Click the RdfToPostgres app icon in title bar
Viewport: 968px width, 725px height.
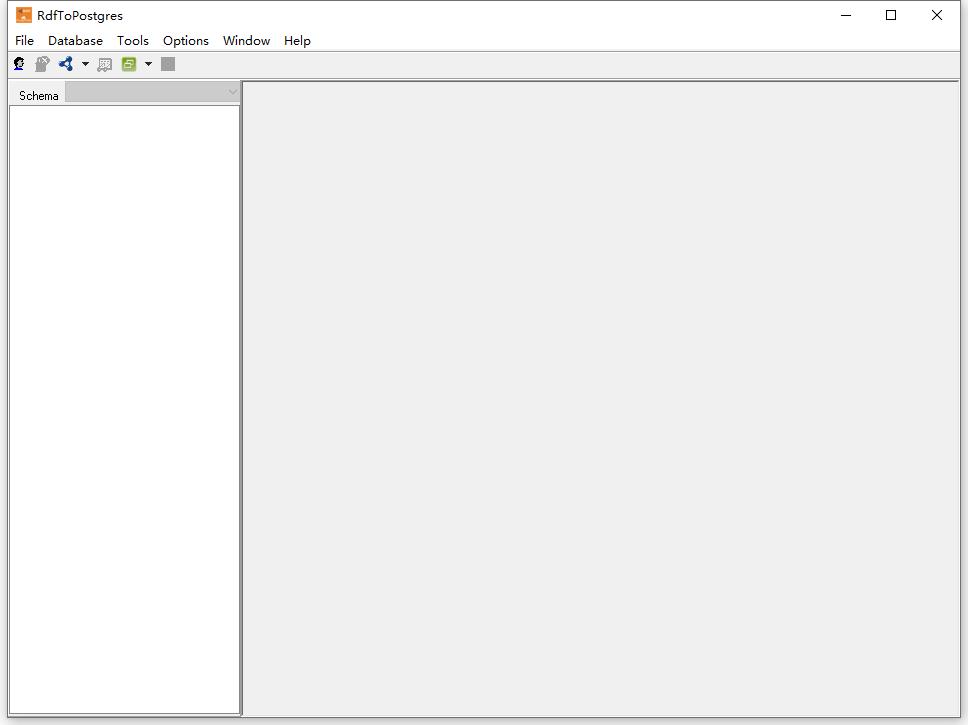pos(24,15)
